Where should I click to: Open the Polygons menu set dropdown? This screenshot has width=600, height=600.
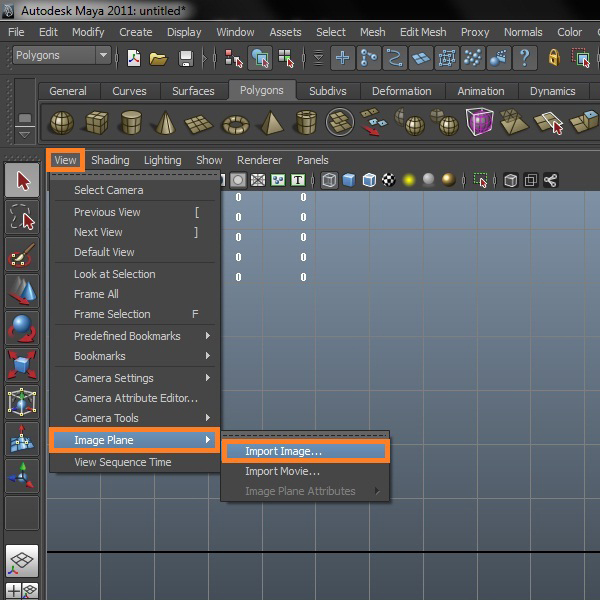click(62, 55)
